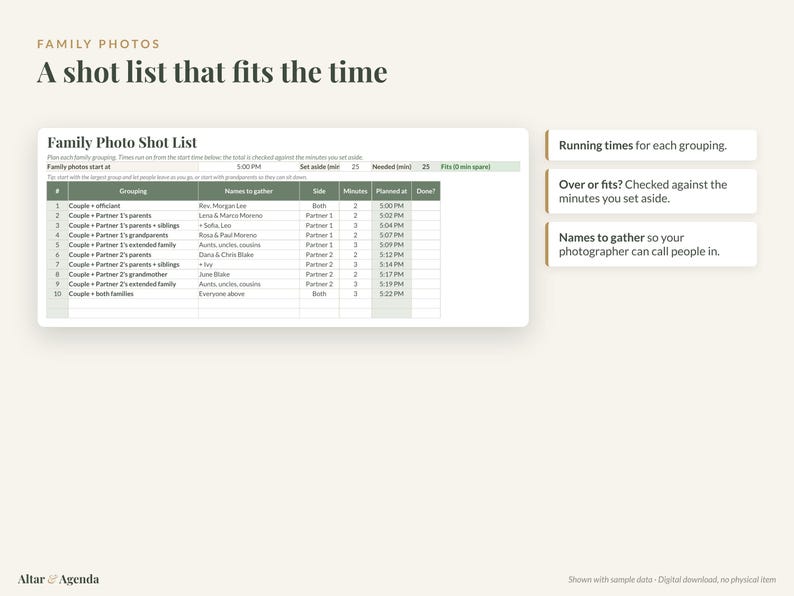Select the 'Family photos start at' label cell
Viewport: 794px width, 596px height.
[x=123, y=167]
